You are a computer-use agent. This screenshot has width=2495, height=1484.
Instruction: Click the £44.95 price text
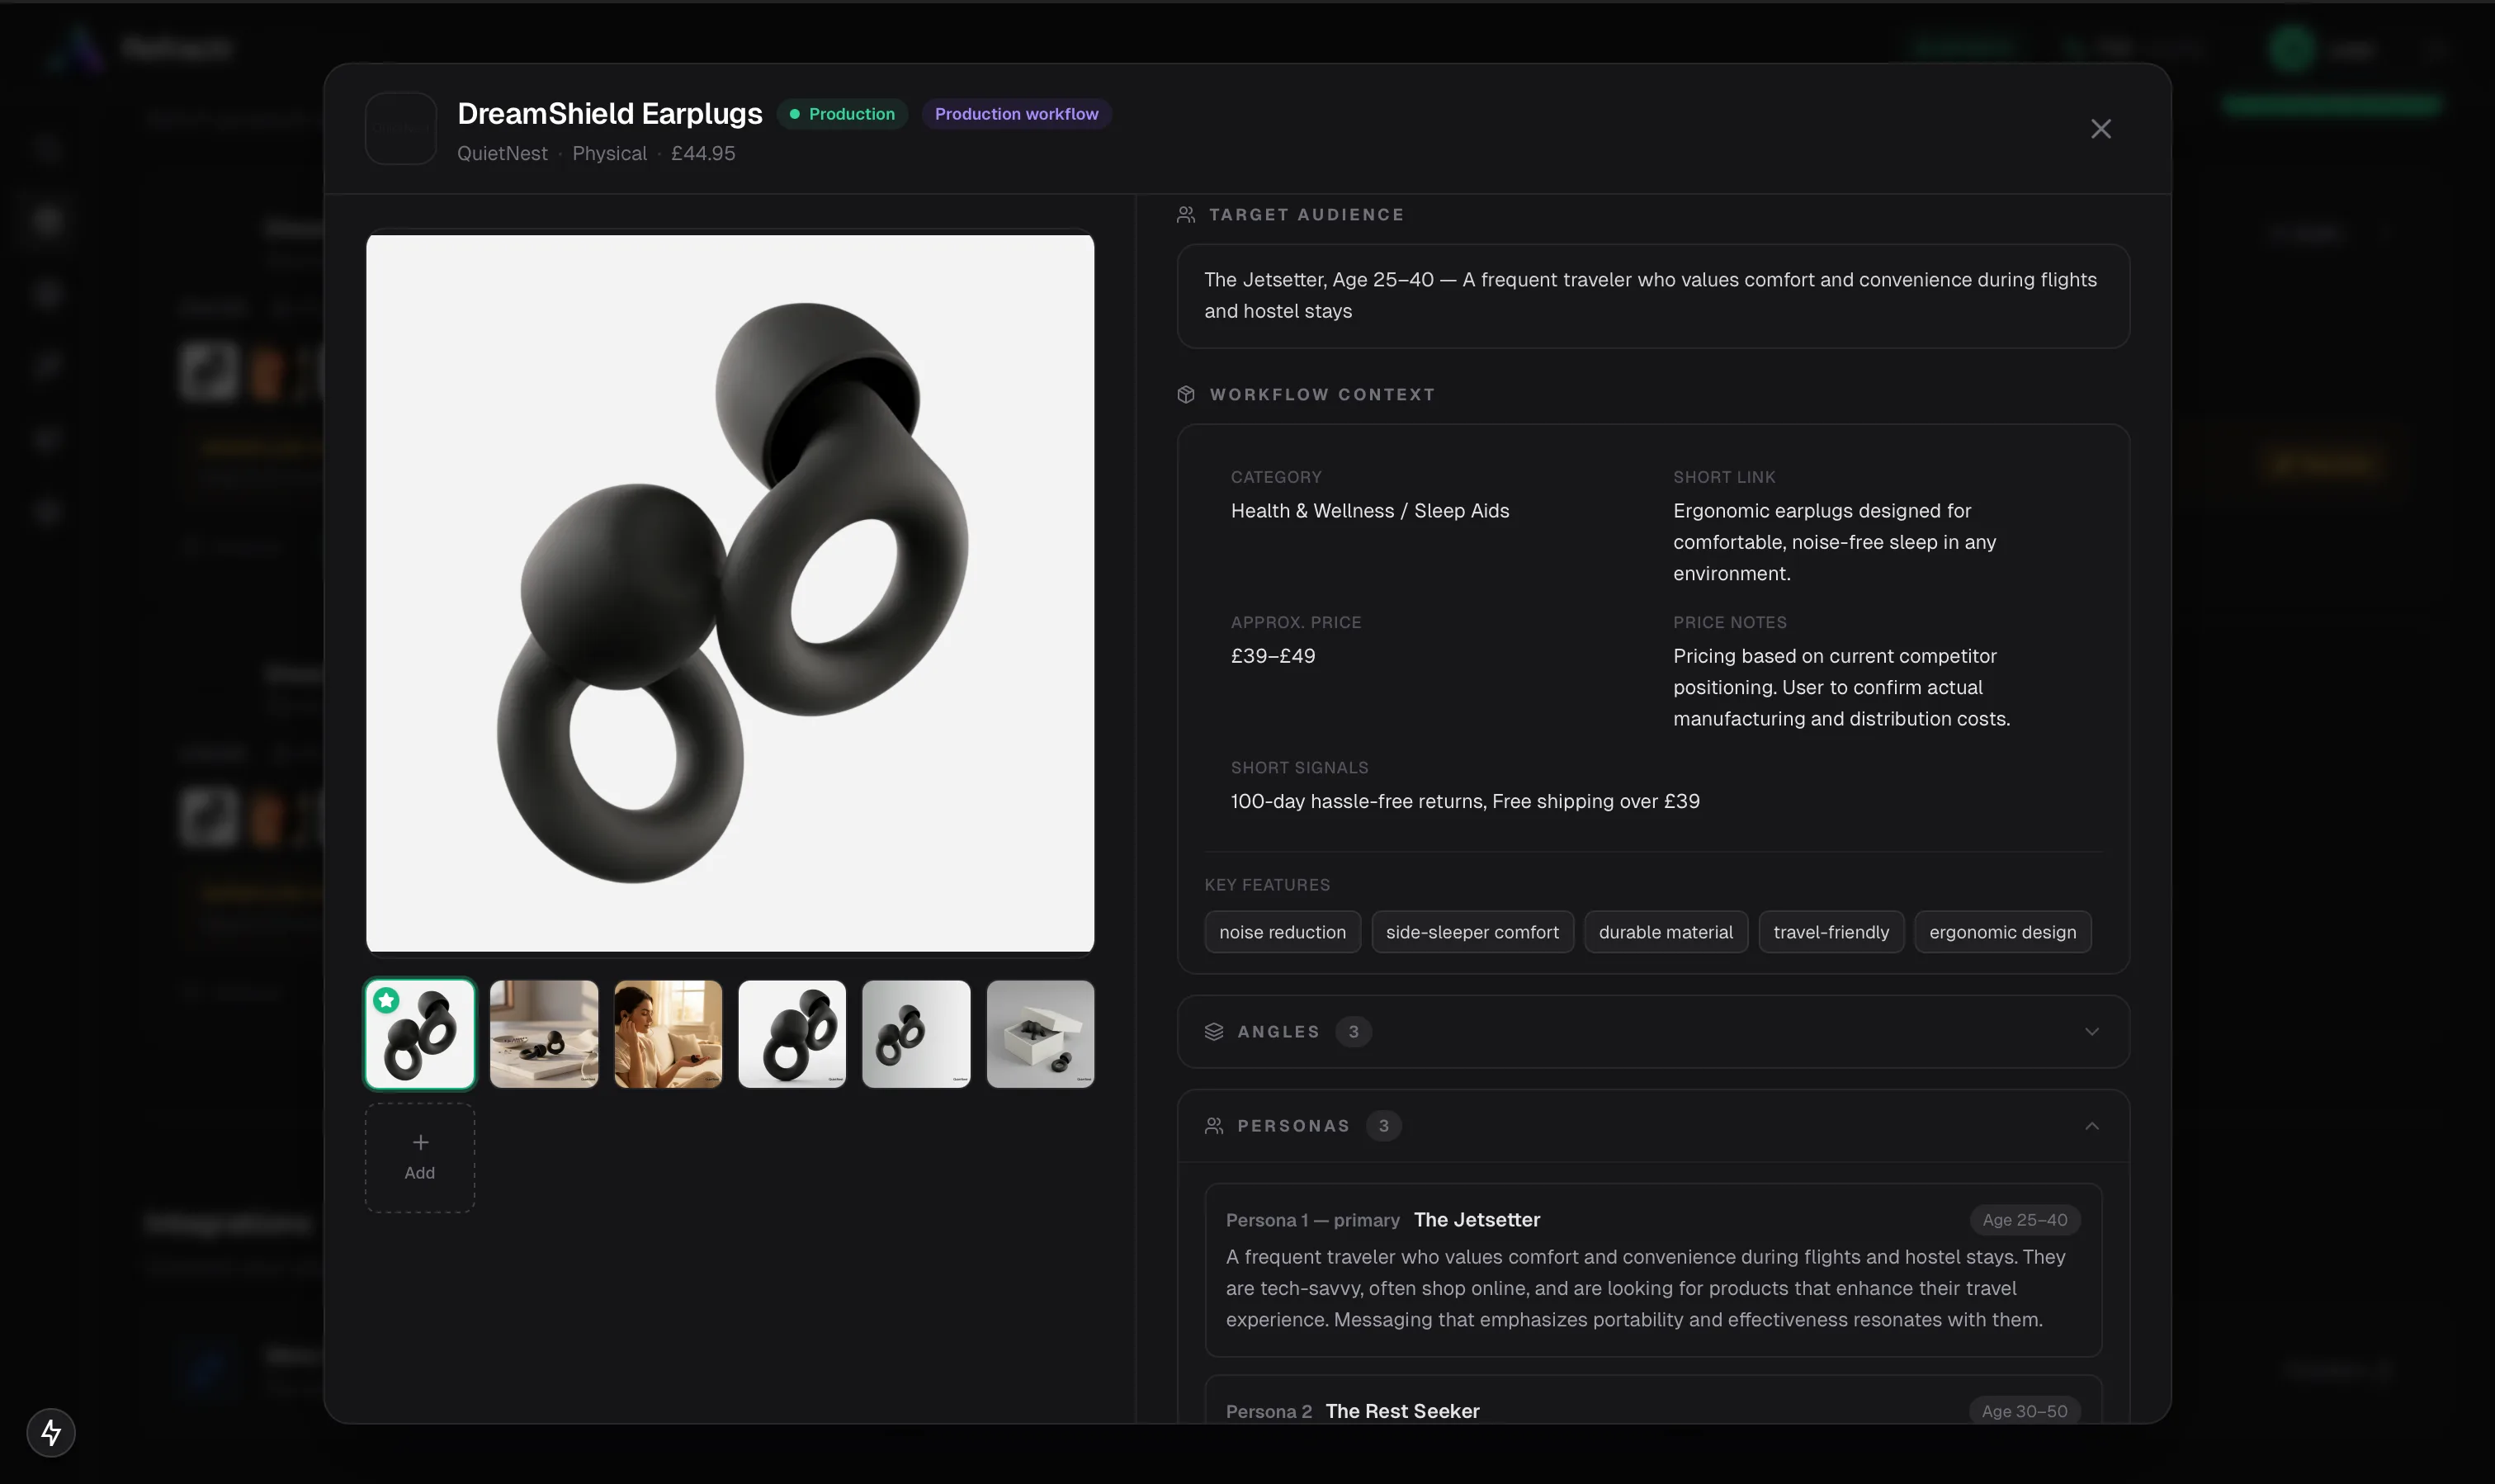click(x=703, y=154)
